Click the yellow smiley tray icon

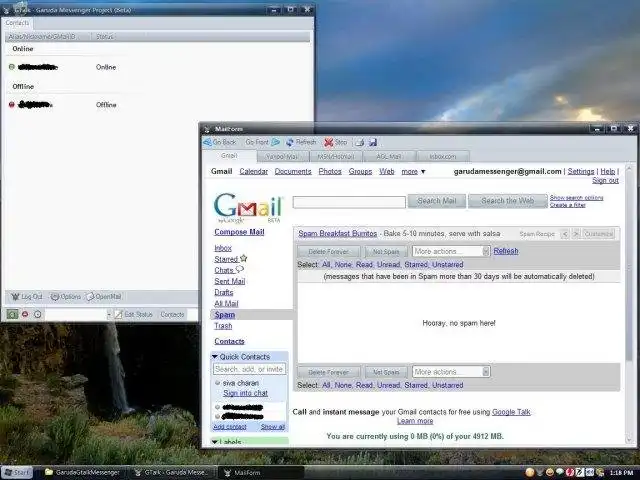(x=550, y=473)
